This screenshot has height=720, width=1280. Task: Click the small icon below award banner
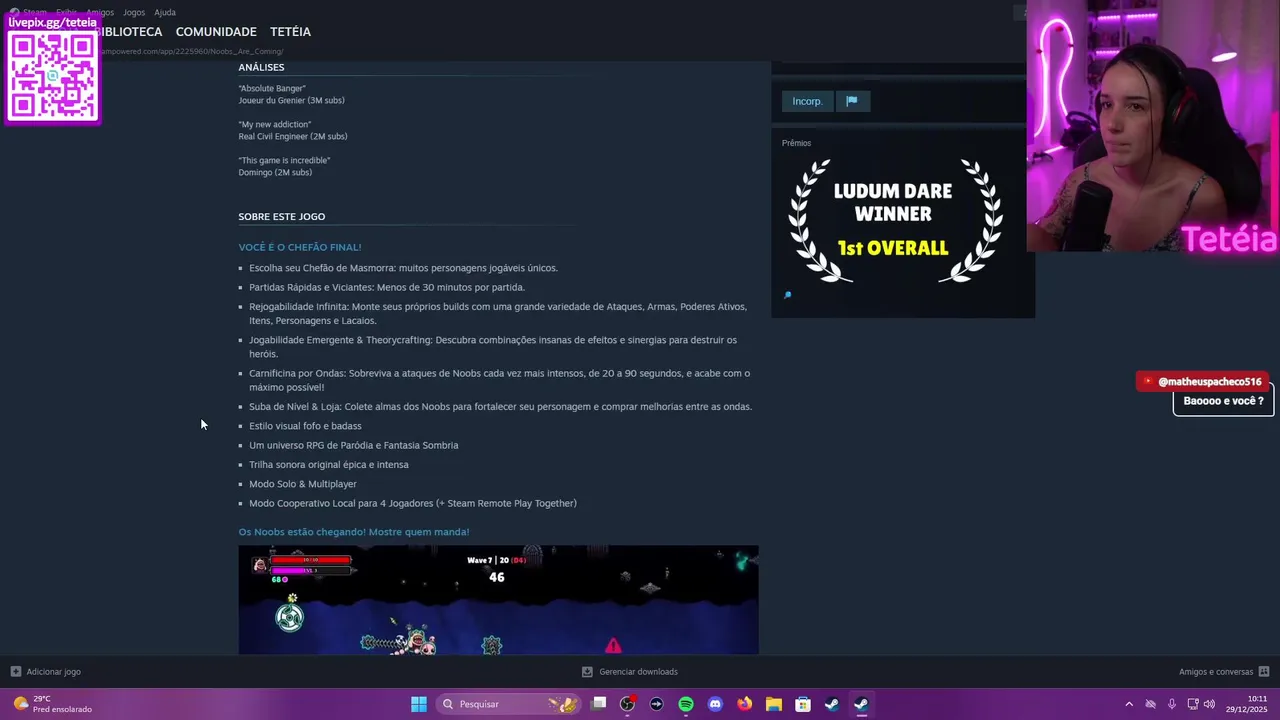(787, 295)
